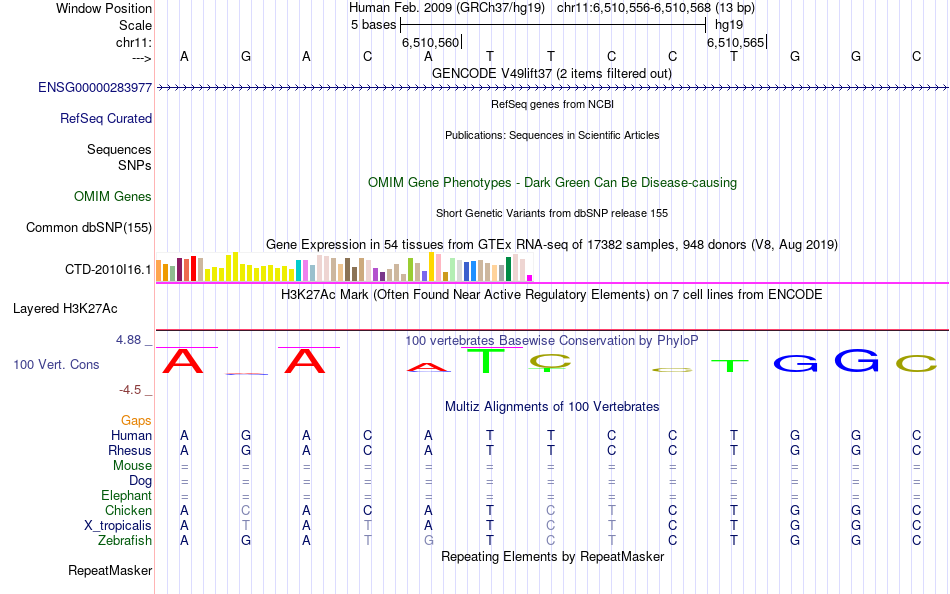This screenshot has width=950, height=594.
Task: Select the Window Position label
Action: tap(104, 8)
